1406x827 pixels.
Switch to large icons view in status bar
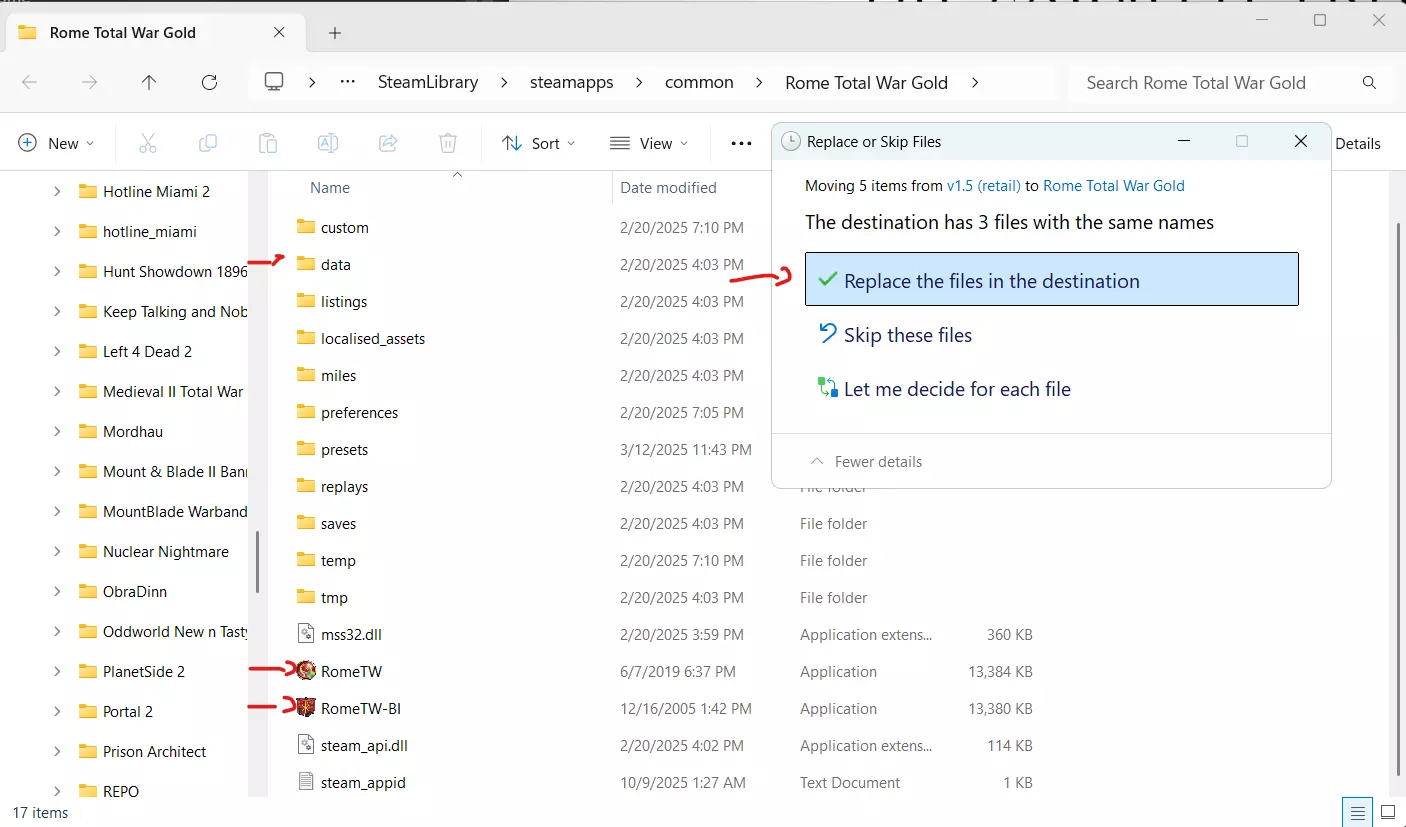[x=1387, y=811]
